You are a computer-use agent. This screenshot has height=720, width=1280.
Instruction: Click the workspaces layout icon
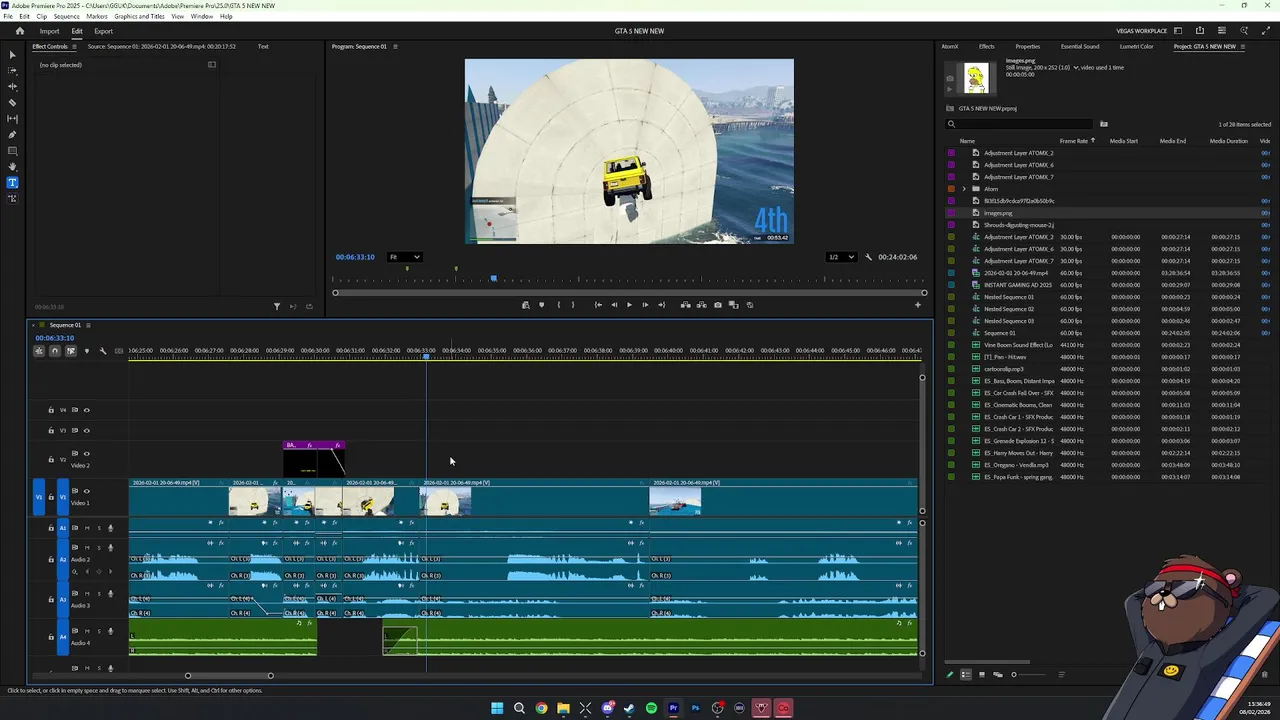coord(1178,31)
